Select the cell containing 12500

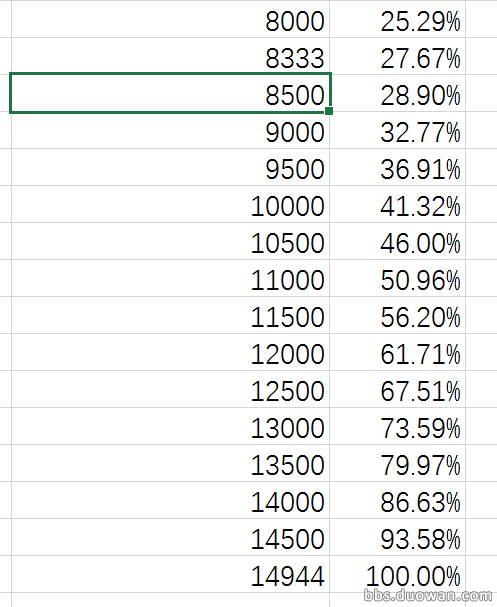[x=170, y=389]
